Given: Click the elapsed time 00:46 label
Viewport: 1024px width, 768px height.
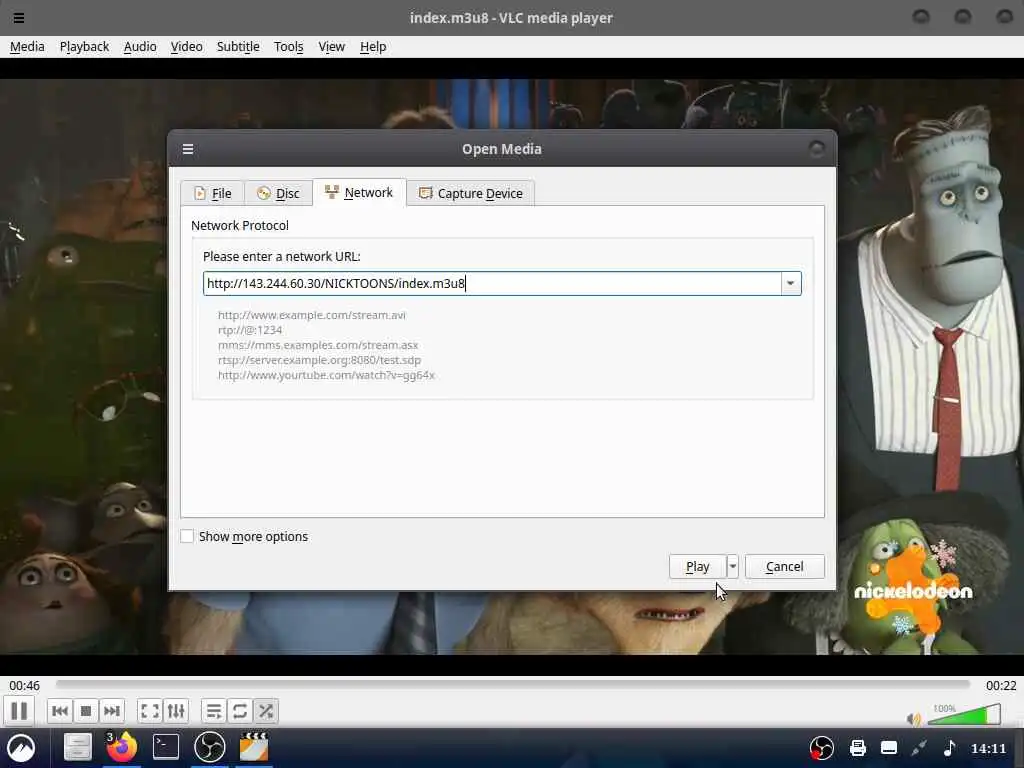Looking at the screenshot, I should (x=24, y=685).
